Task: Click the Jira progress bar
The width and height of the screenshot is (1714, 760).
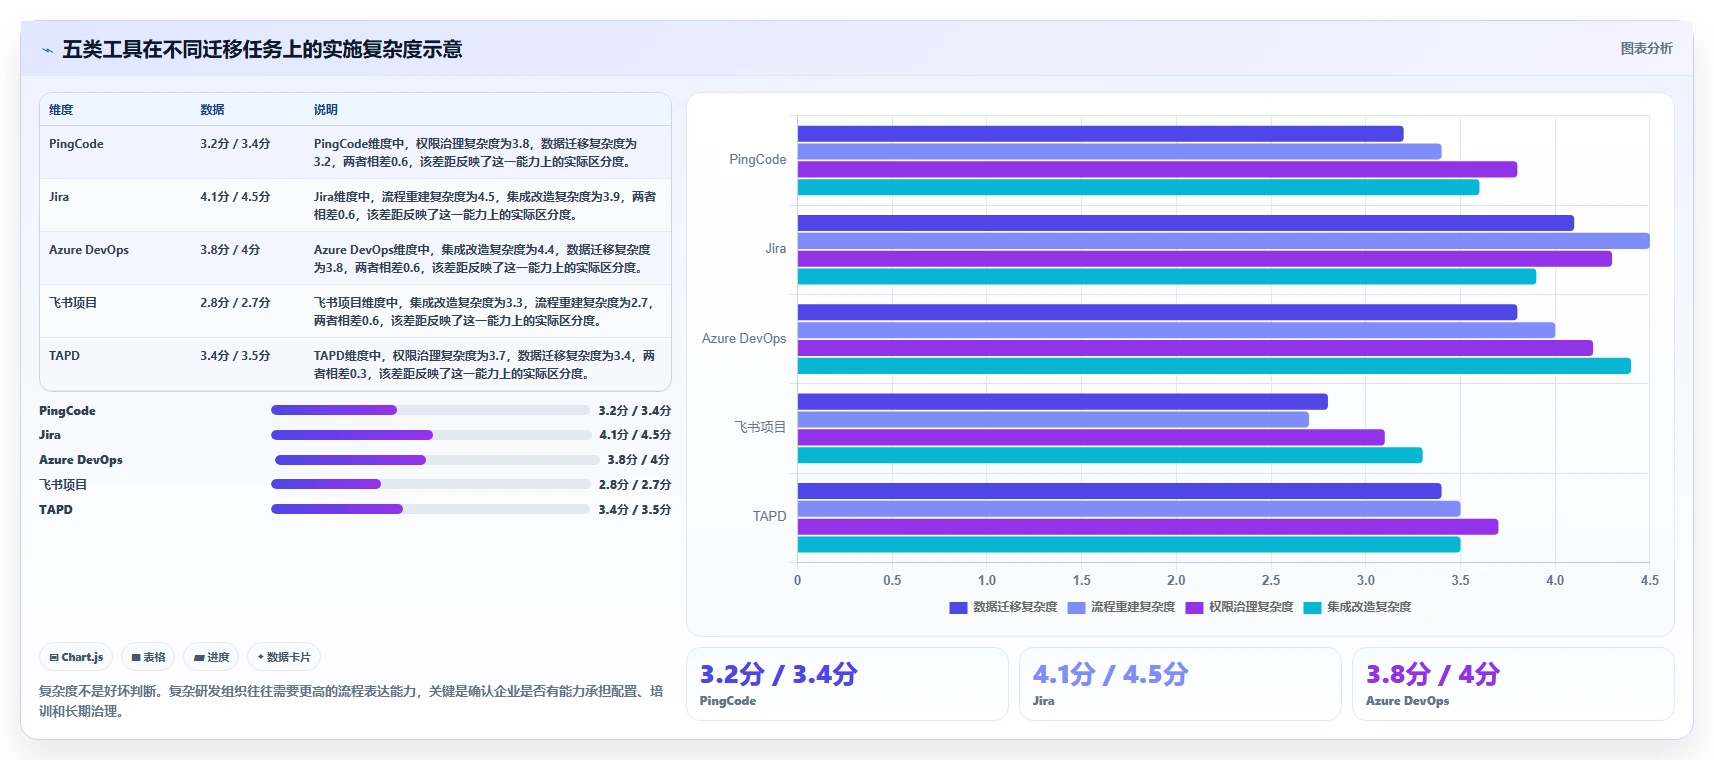Action: [x=431, y=435]
